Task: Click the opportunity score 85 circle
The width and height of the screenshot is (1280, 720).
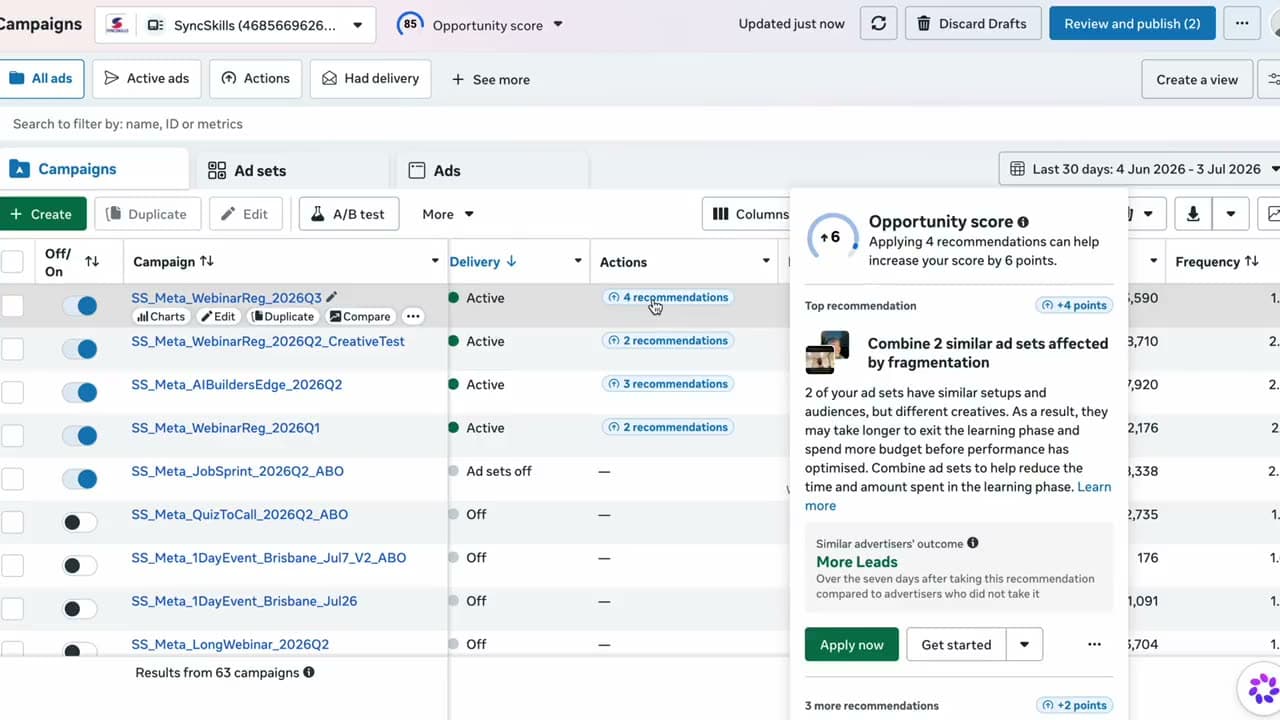Action: pyautogui.click(x=409, y=24)
